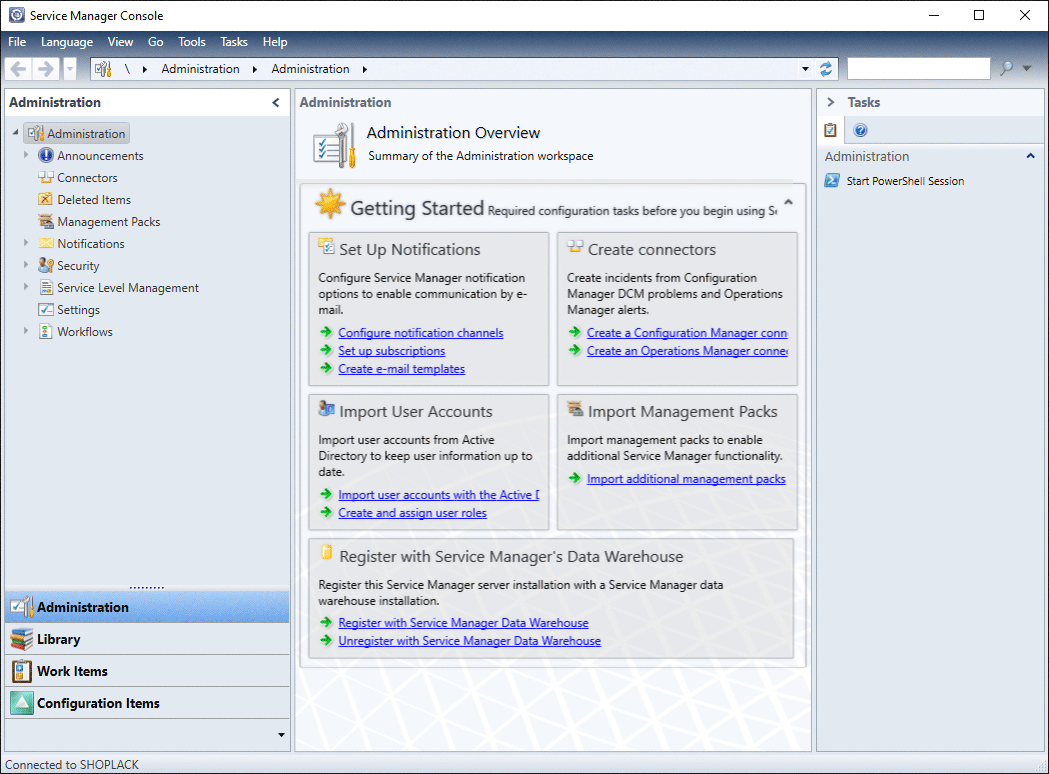
Task: Open the Set up subscriptions link
Action: pos(391,351)
